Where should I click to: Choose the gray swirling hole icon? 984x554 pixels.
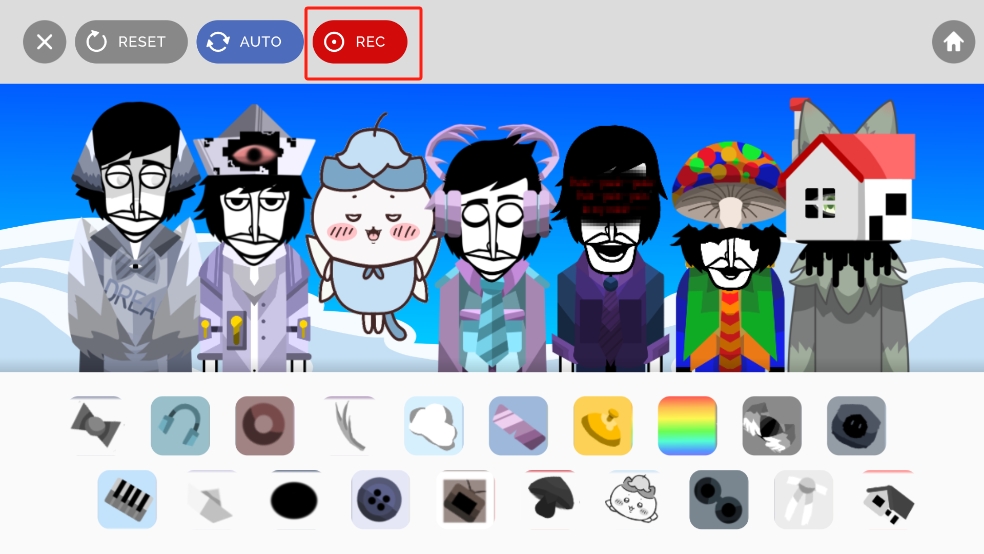click(772, 425)
